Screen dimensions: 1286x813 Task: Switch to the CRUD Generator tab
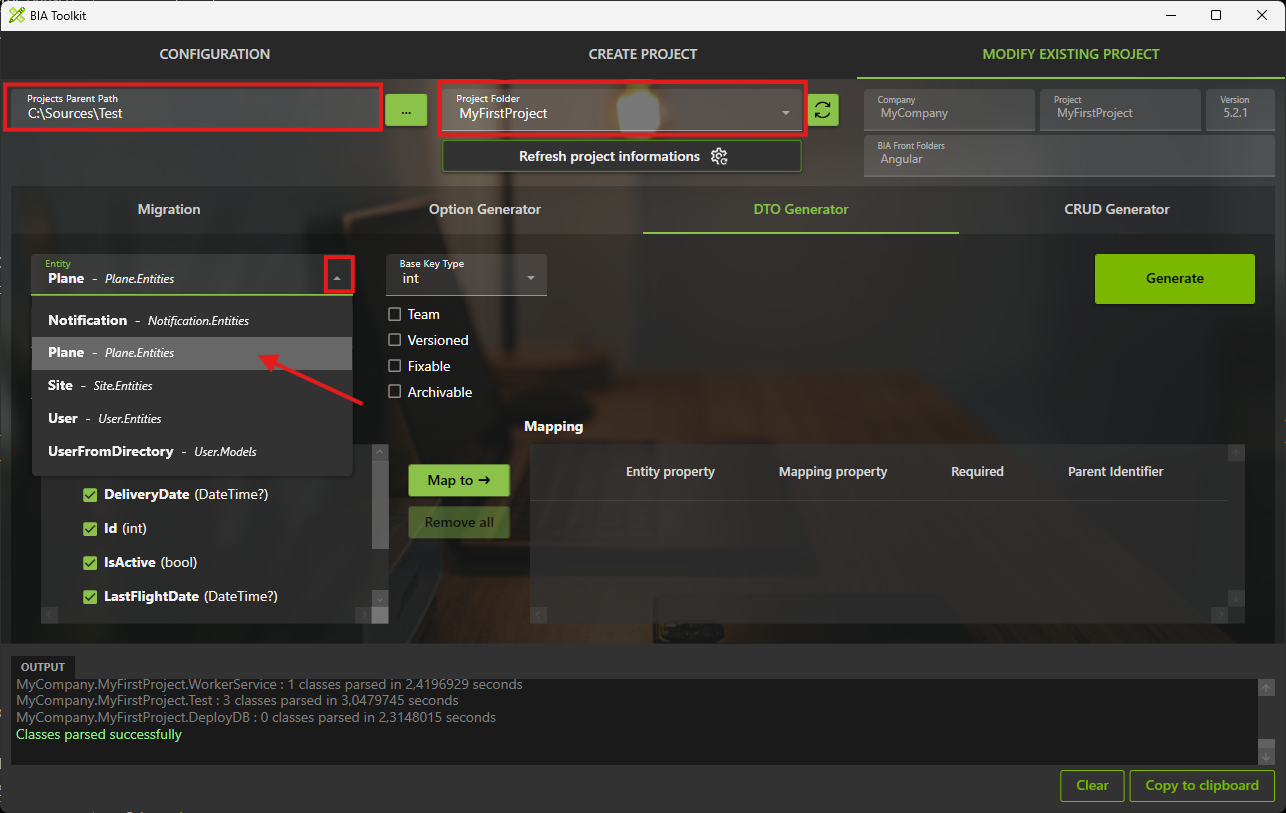pos(1116,209)
